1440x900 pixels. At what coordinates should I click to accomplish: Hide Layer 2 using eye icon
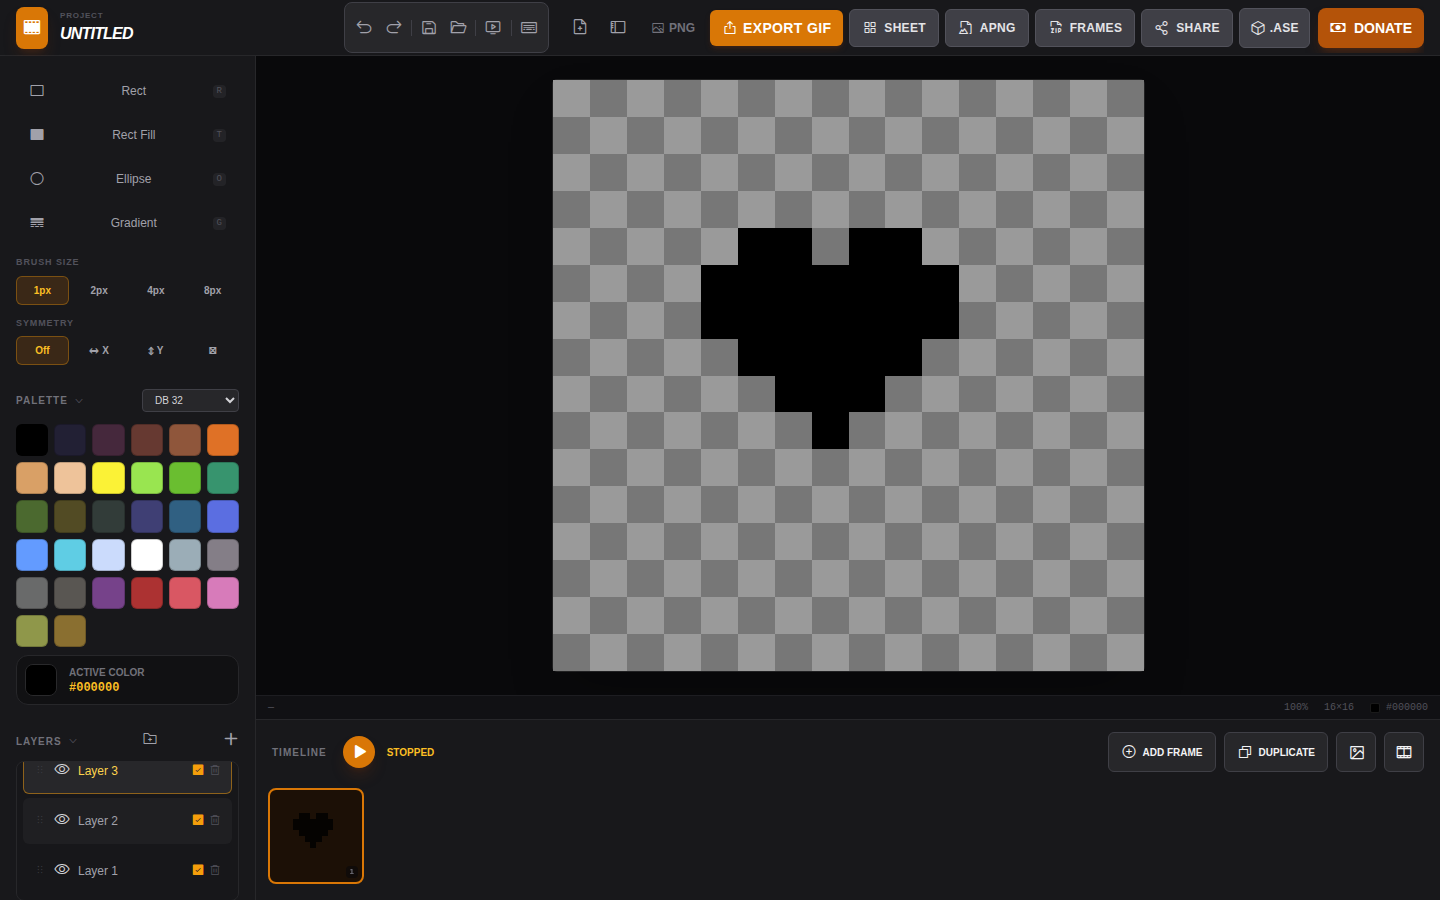pos(62,820)
